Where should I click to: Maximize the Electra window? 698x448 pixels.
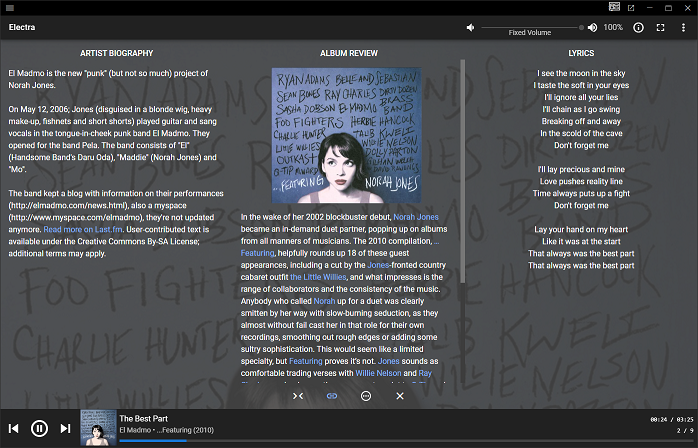(x=668, y=8)
